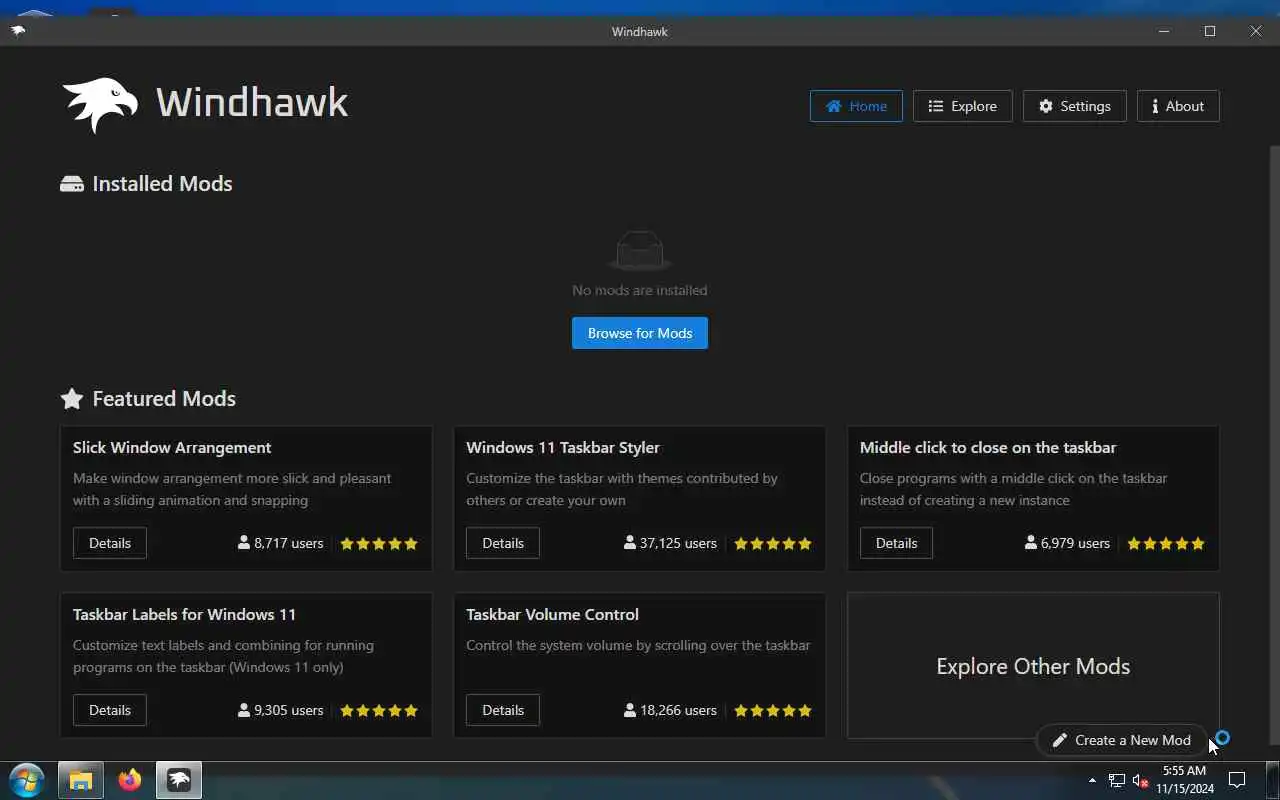Click the user icon beside 18,266 users
This screenshot has width=1280, height=800.
630,710
